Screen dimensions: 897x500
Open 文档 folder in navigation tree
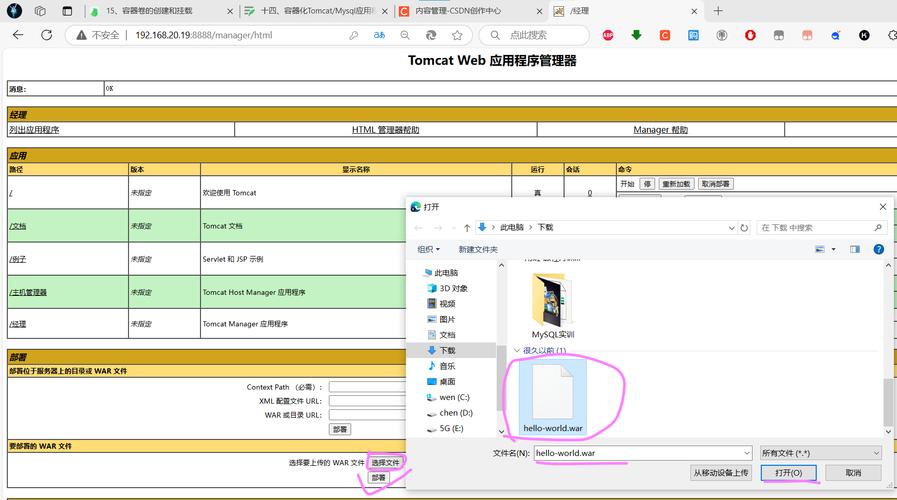(442, 335)
